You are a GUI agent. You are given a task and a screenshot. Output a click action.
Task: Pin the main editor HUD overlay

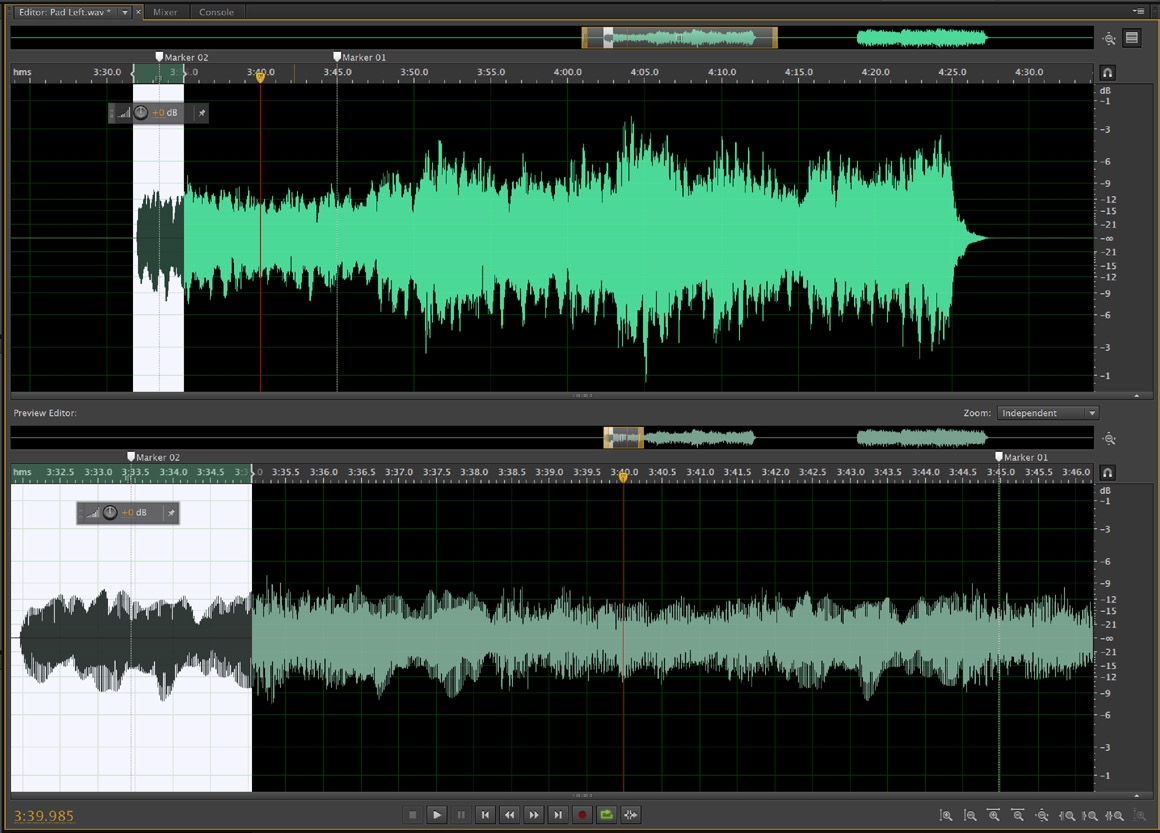coord(202,112)
